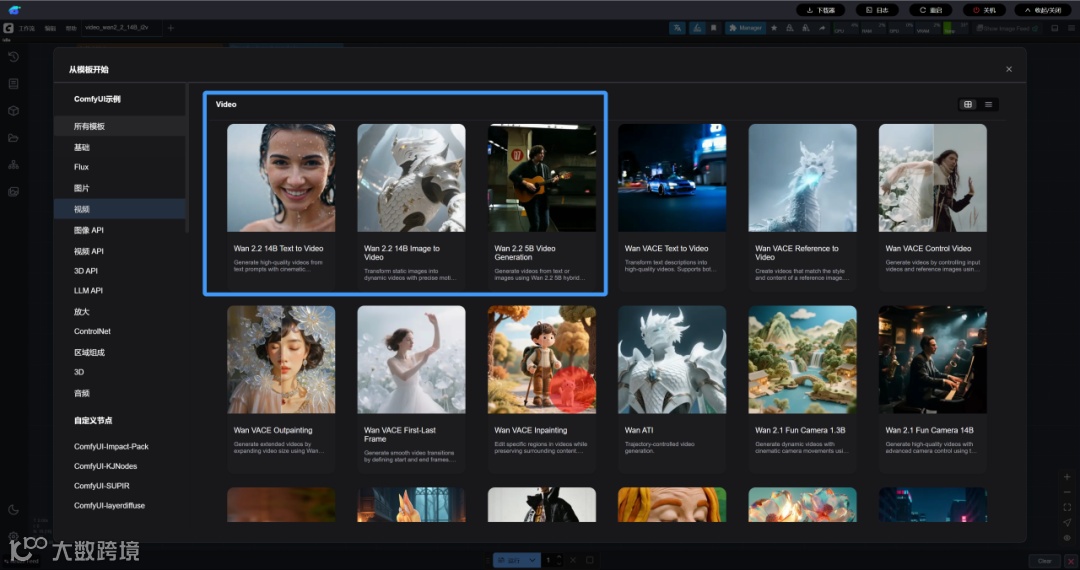The height and width of the screenshot is (570, 1080).
Task: Open the workflows folder sidebar icon
Action: coord(13,138)
